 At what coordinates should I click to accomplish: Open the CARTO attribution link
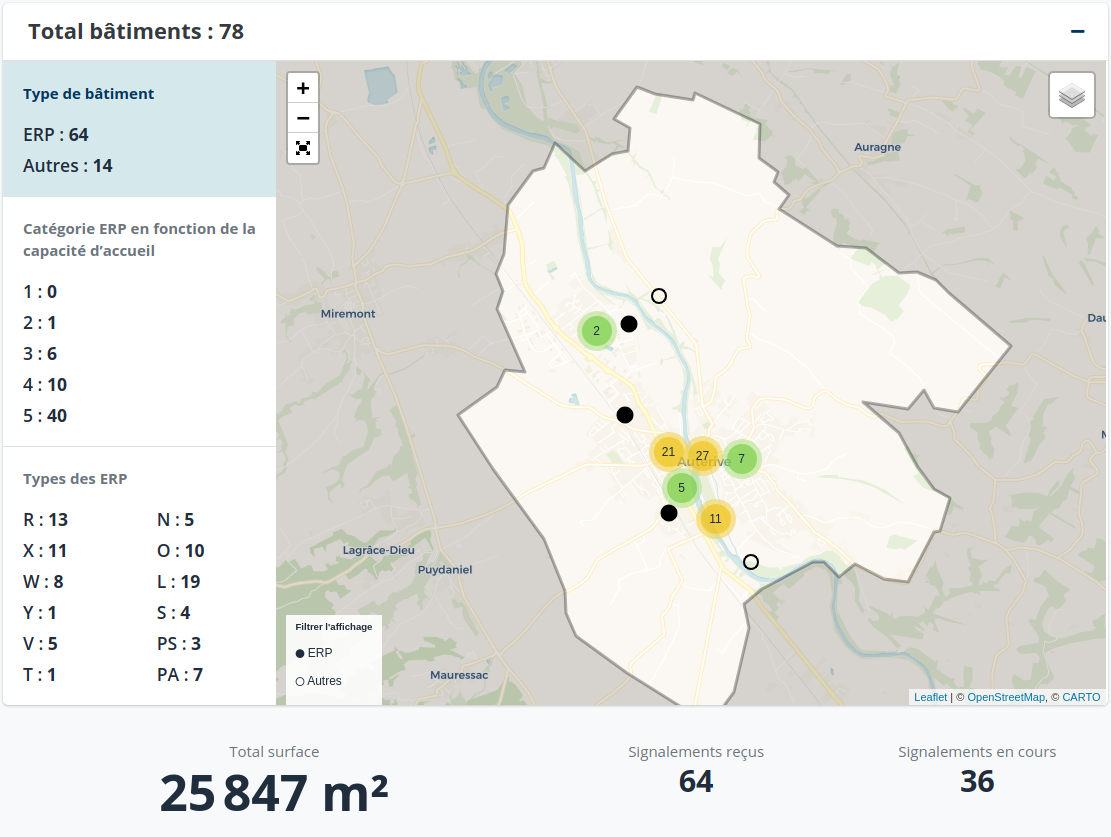click(x=1081, y=697)
